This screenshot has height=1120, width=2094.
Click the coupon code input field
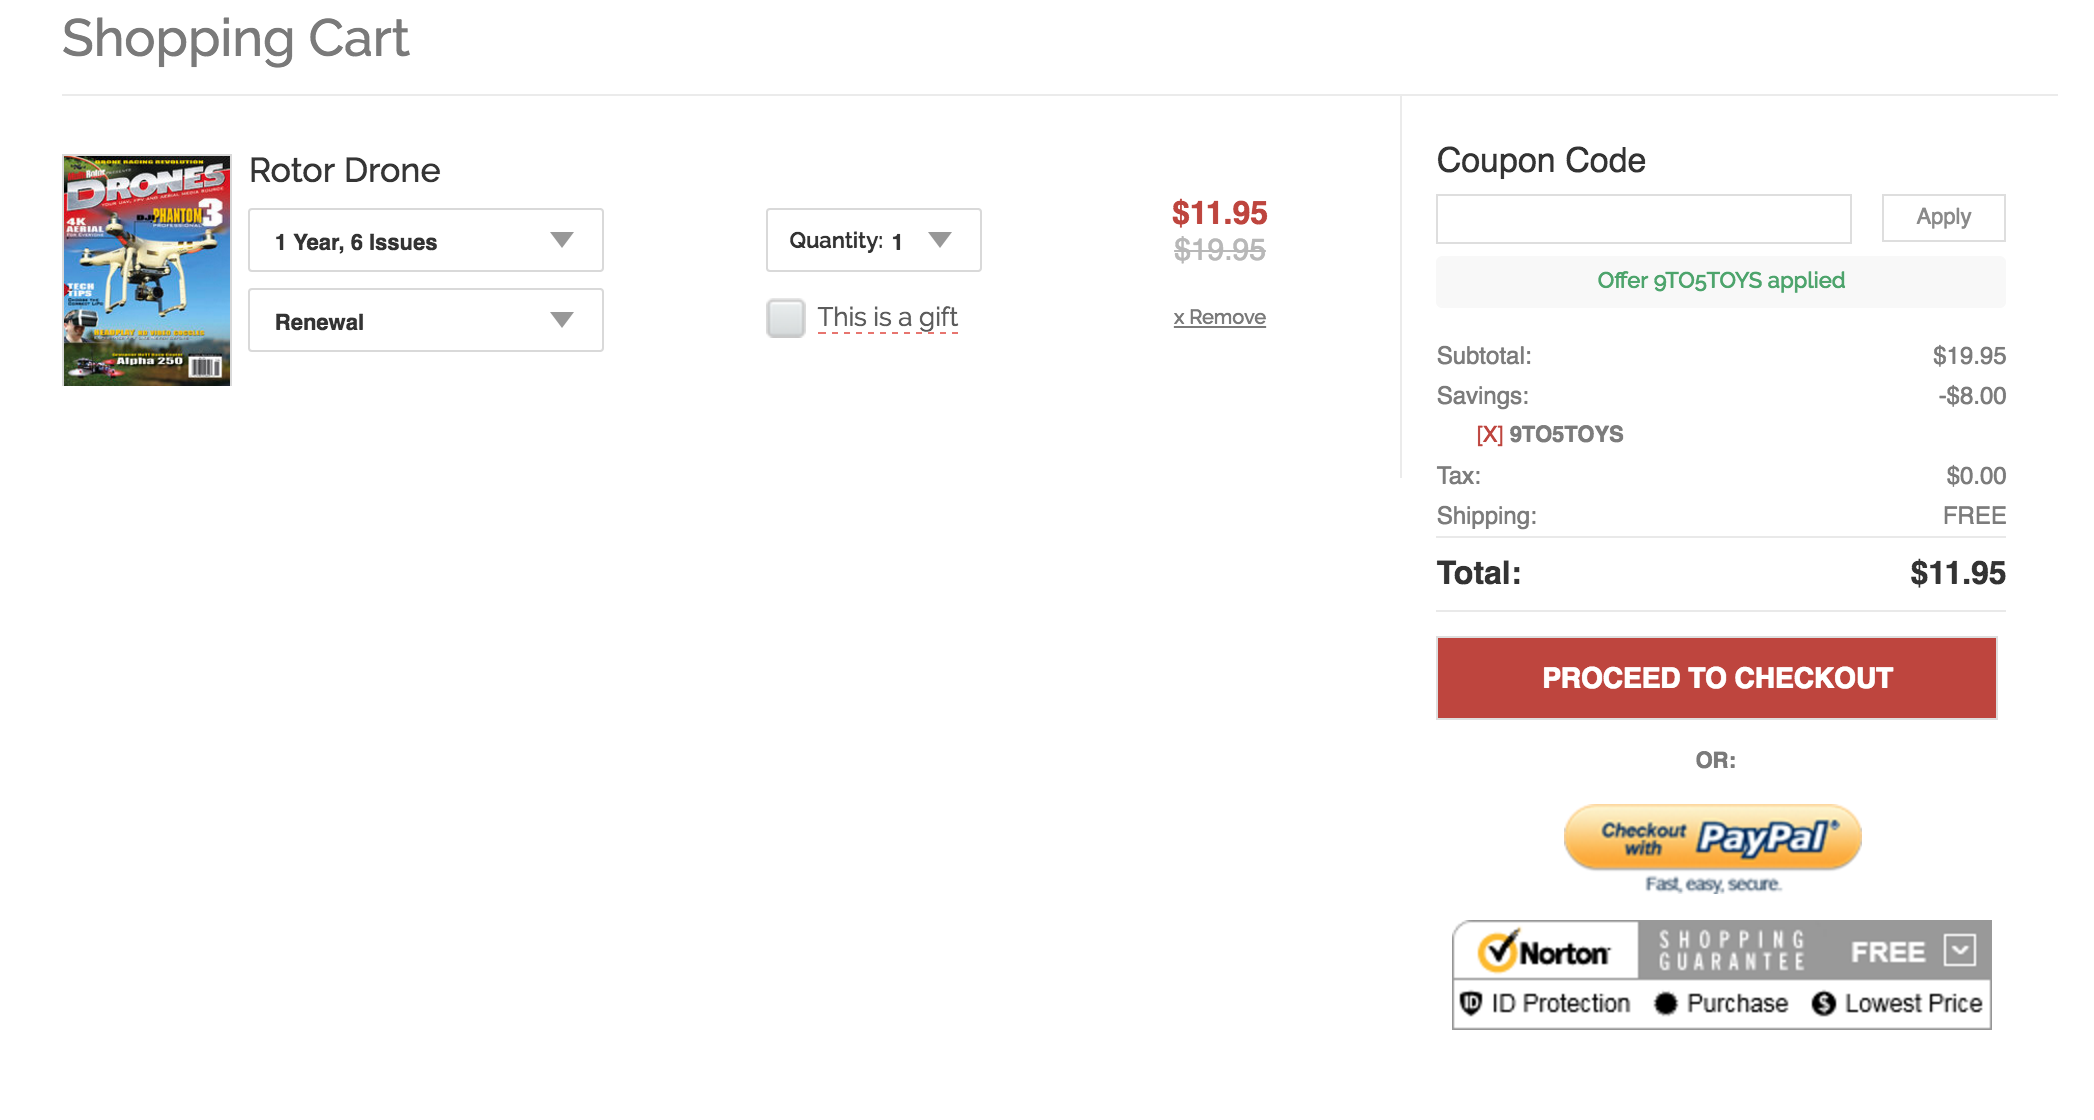pyautogui.click(x=1643, y=219)
